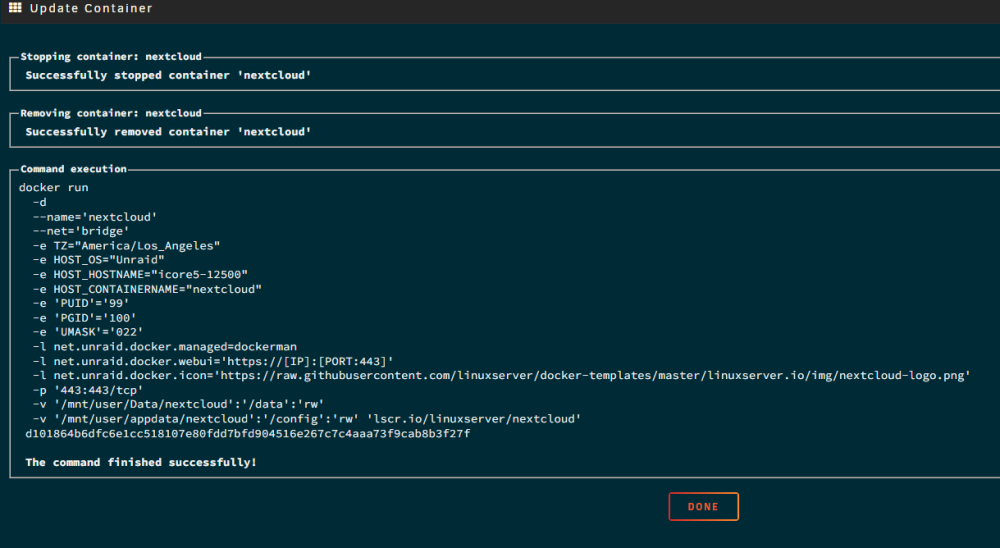Image resolution: width=1000 pixels, height=548 pixels.
Task: Select the 'Removing container: nextcloud' heading
Action: [x=111, y=113]
